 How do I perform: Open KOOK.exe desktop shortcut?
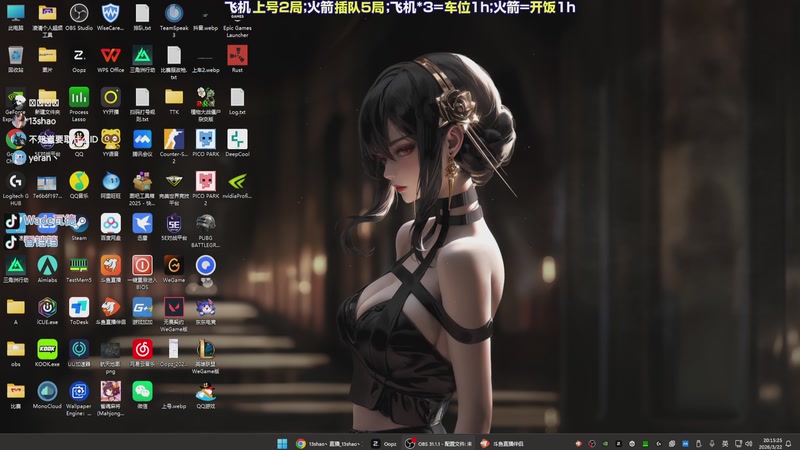[47, 349]
